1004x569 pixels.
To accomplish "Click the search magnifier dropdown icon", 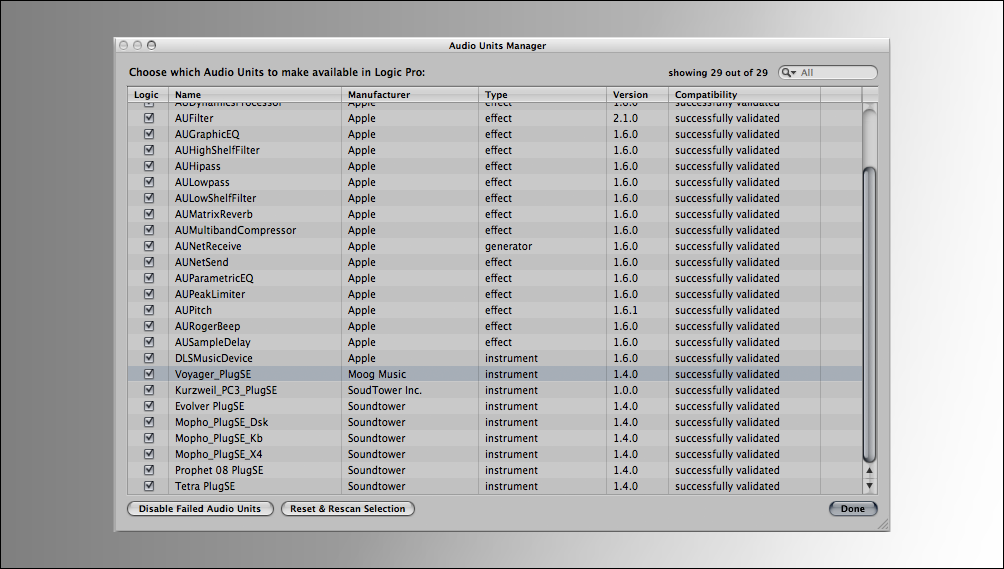I will (789, 73).
